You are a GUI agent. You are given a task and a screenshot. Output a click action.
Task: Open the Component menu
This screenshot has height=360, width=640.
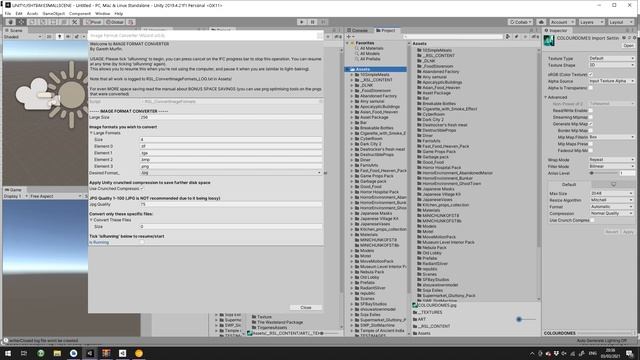point(80,13)
